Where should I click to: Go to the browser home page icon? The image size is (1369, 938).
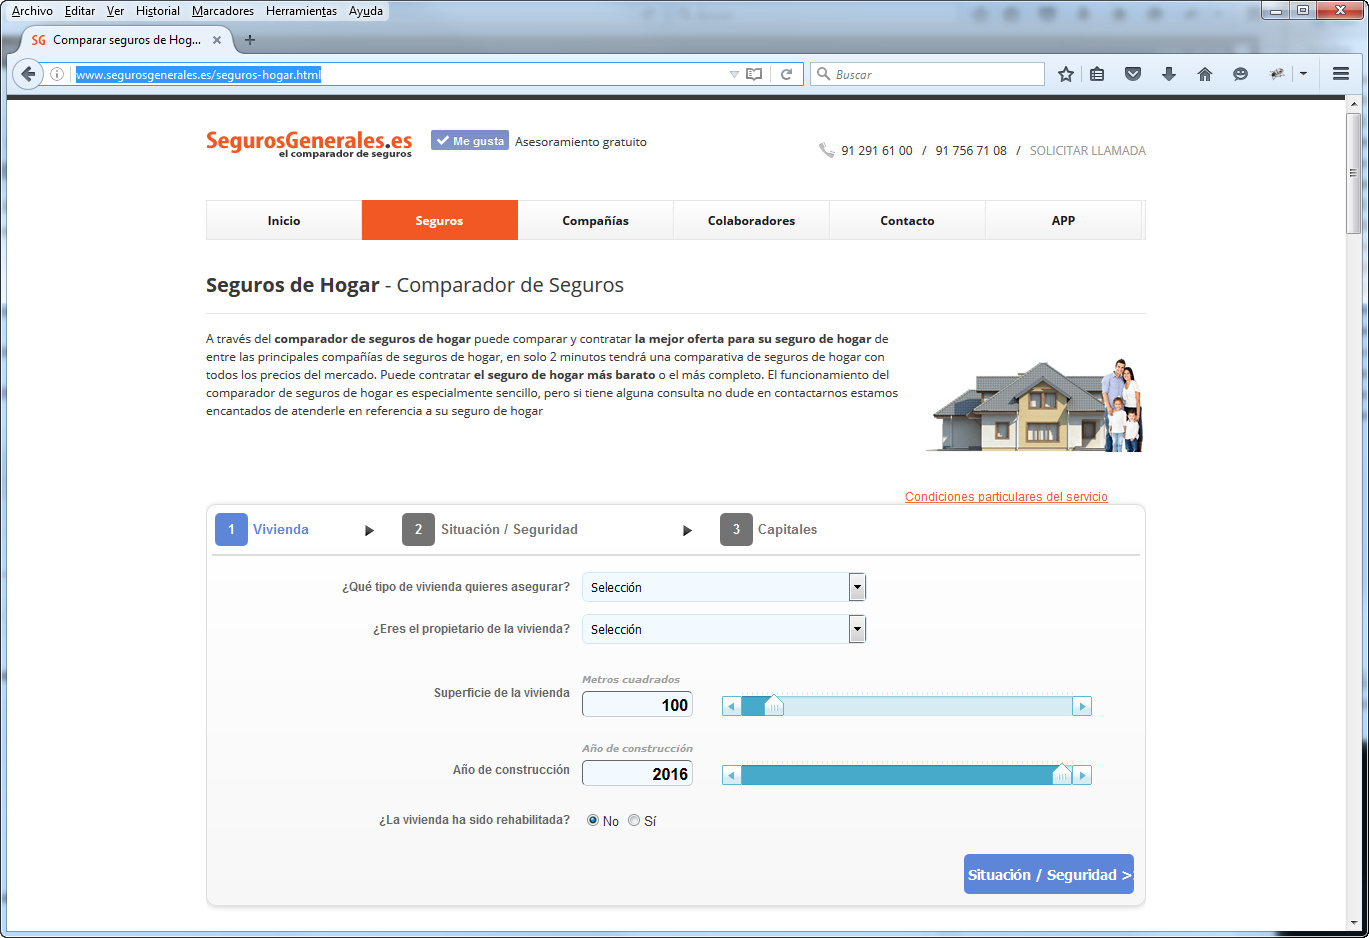(1205, 74)
